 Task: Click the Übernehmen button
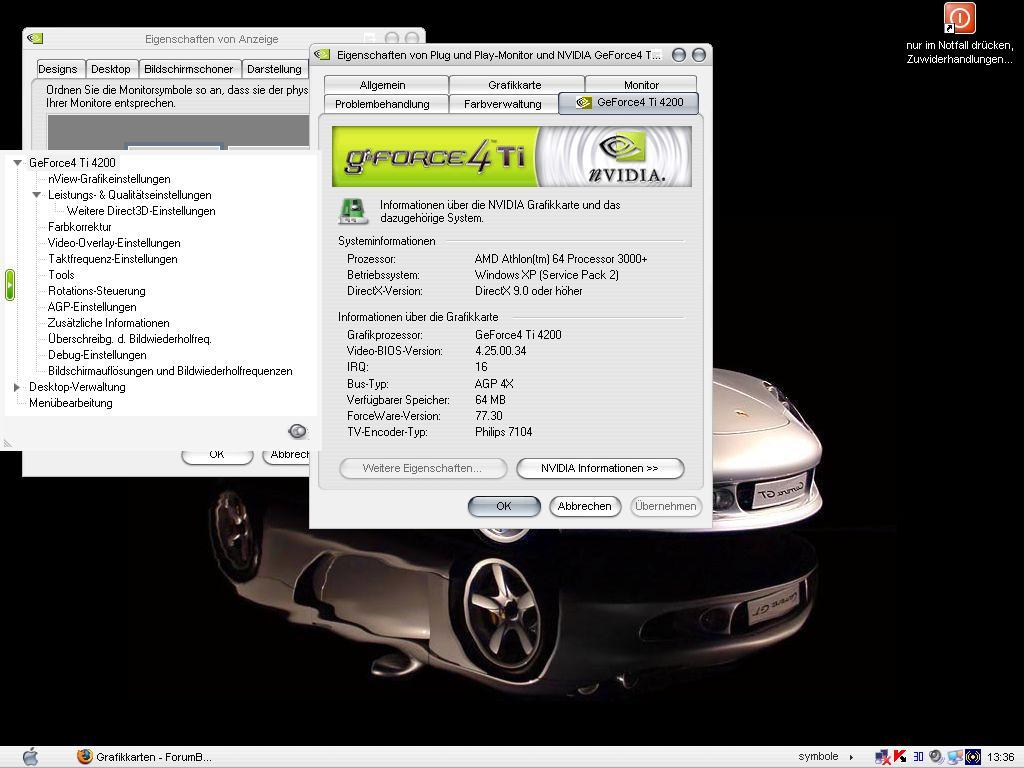[665, 506]
